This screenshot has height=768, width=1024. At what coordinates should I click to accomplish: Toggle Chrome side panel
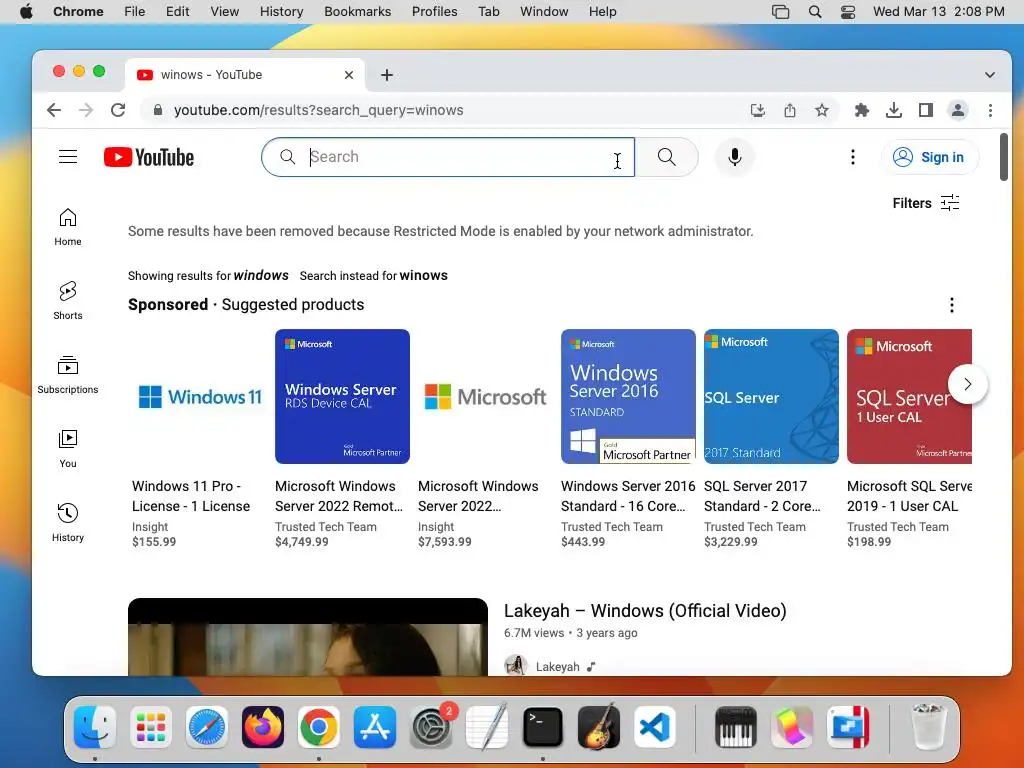[x=926, y=110]
